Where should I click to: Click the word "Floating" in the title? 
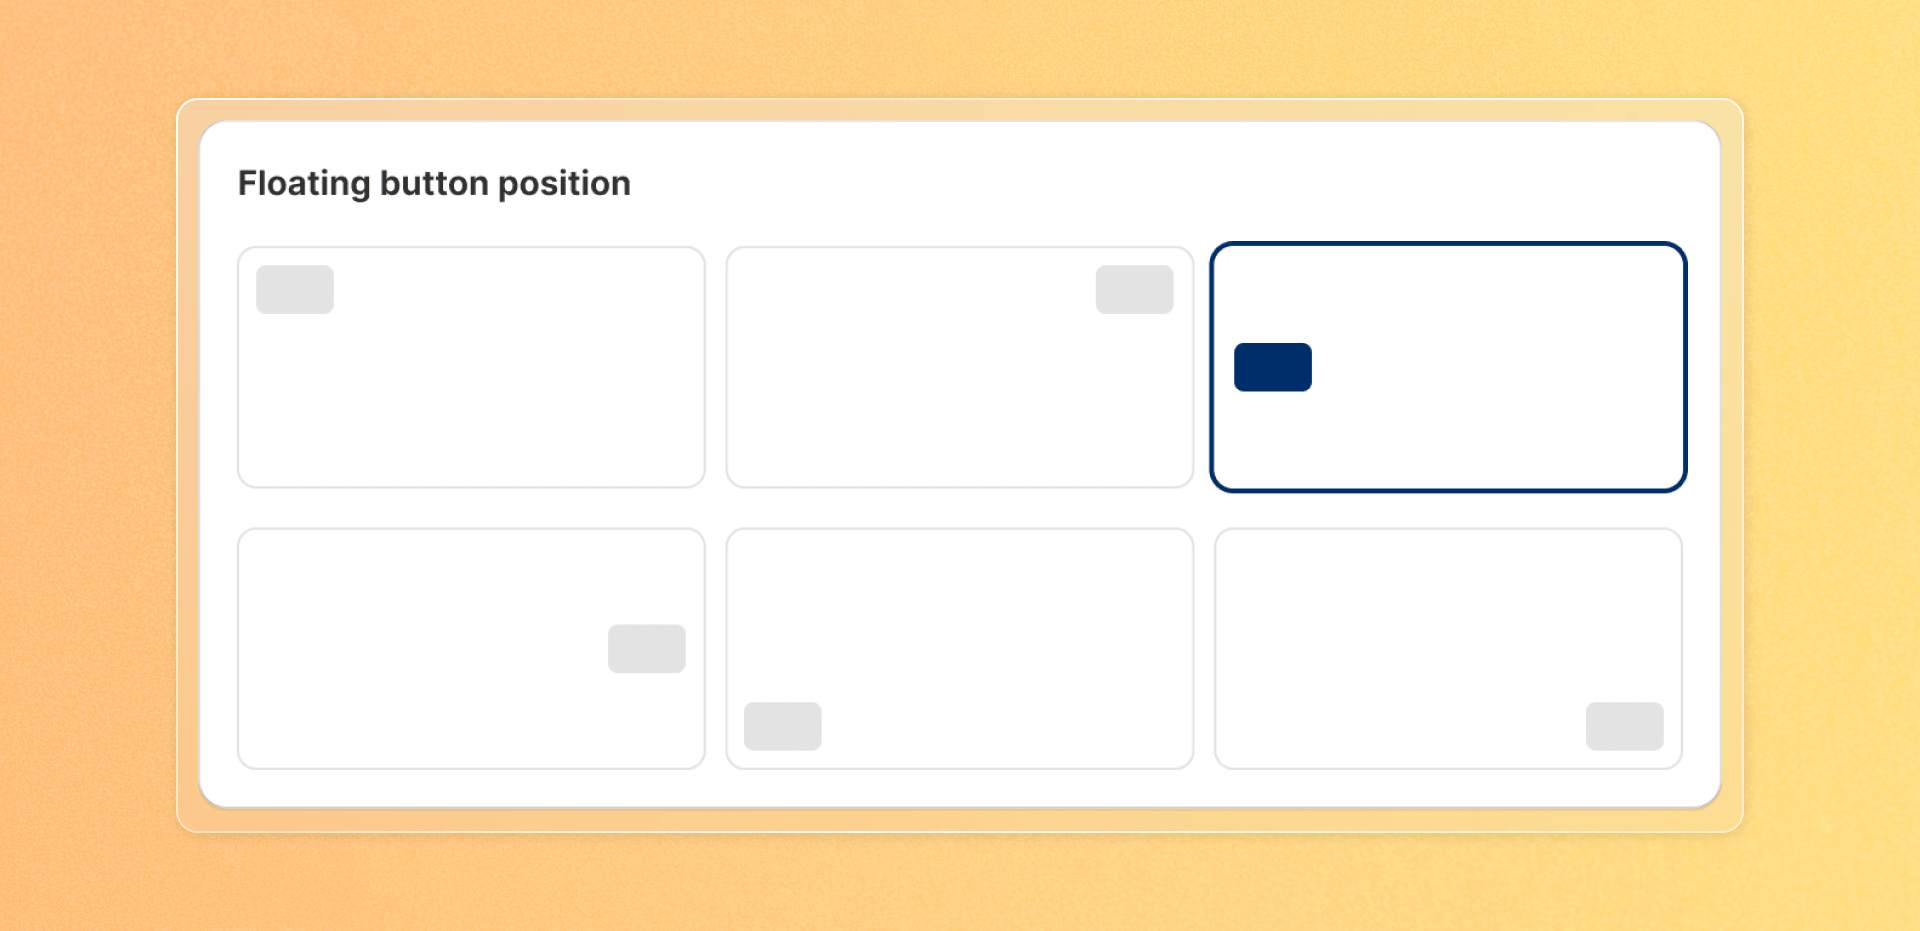(304, 184)
